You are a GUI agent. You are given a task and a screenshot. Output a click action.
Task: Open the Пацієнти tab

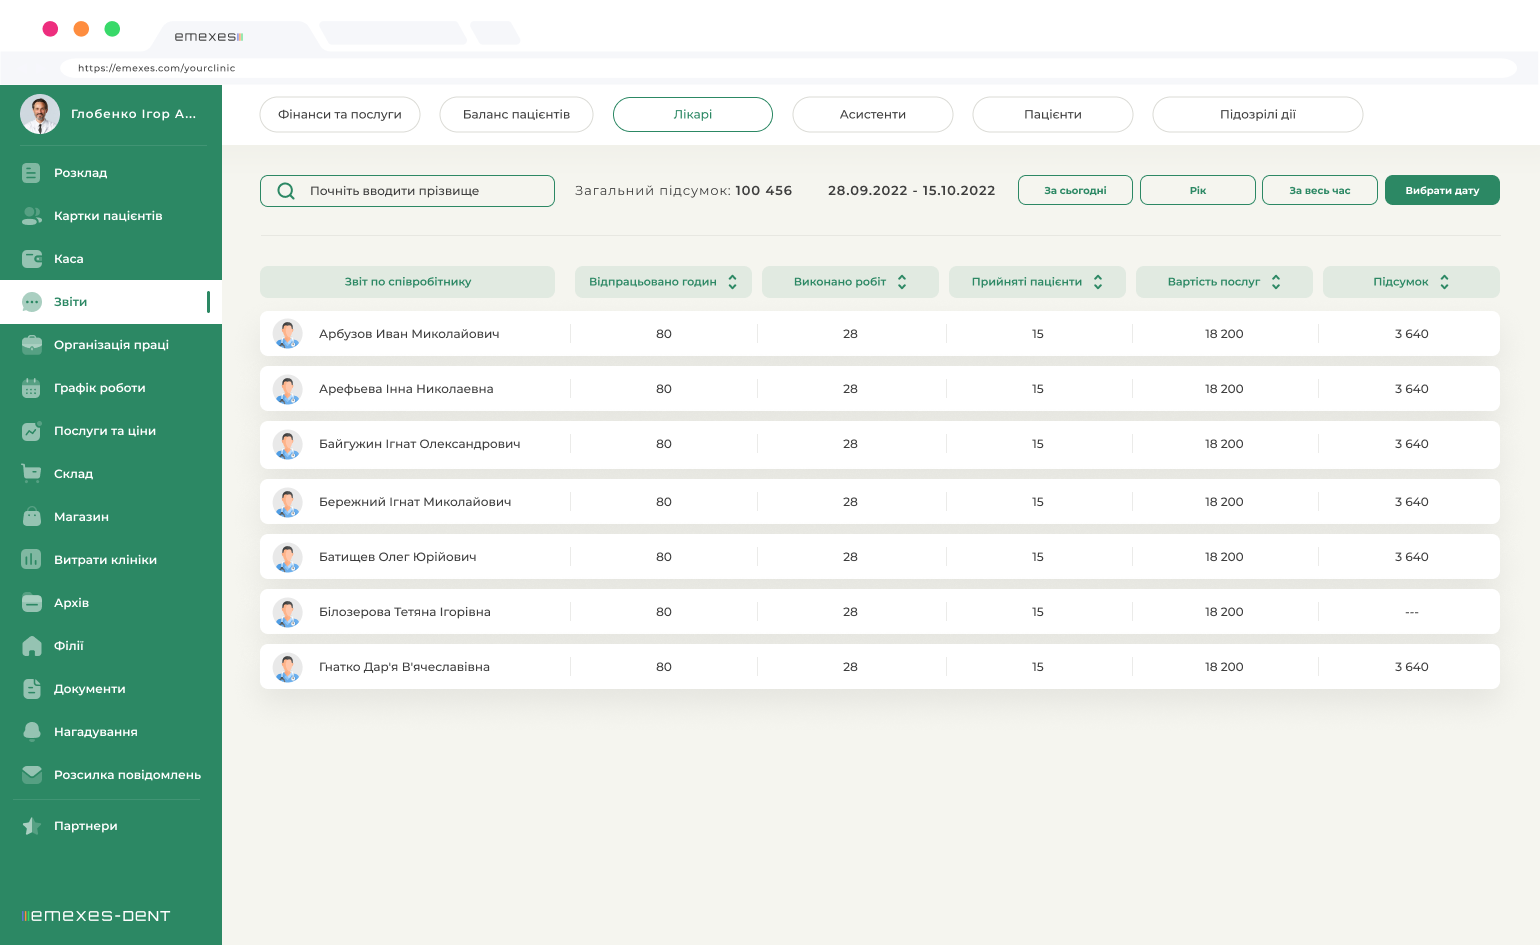coord(1053,114)
